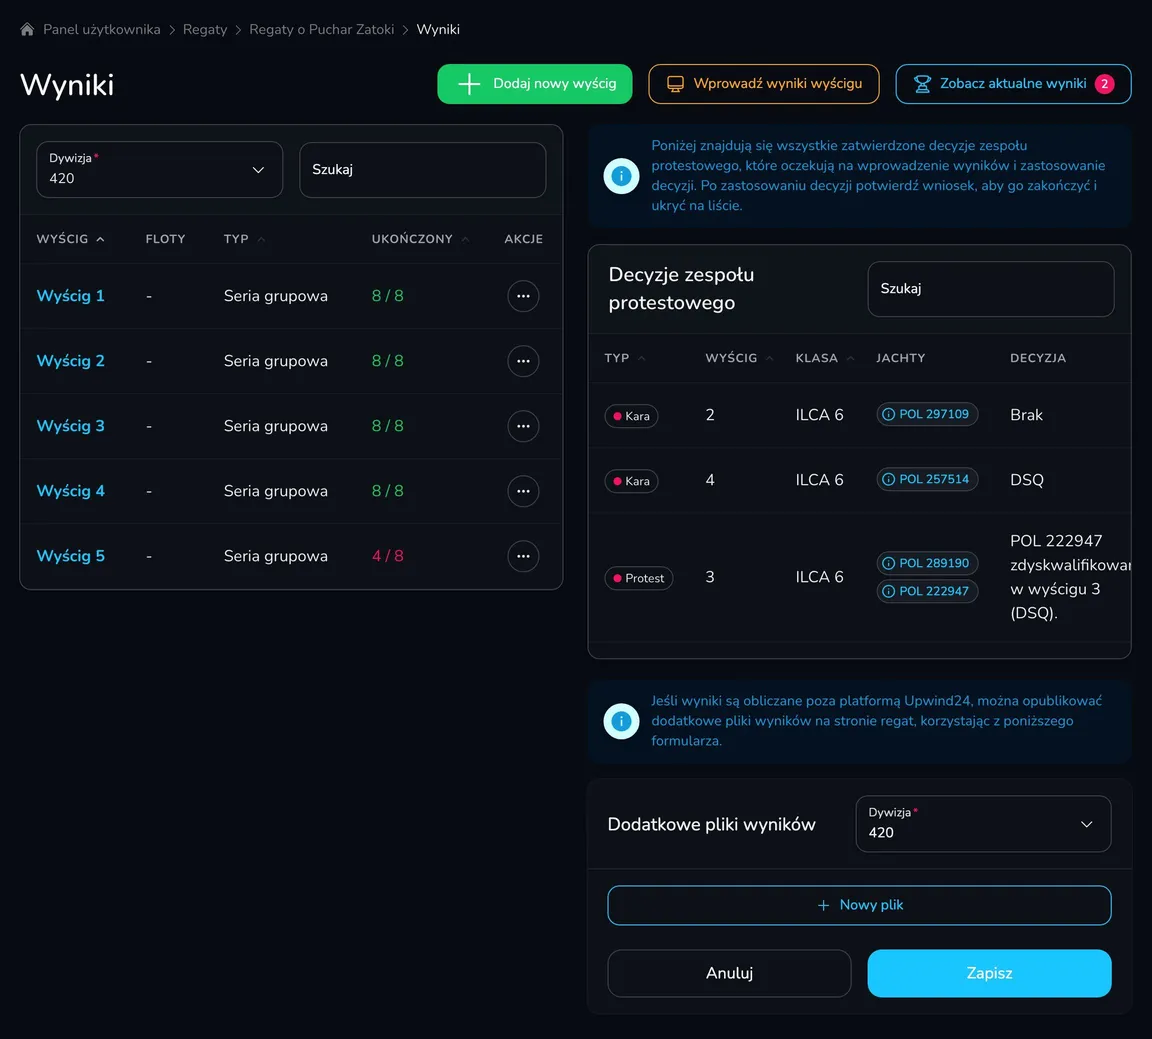
Task: Open yacht POL 222947 chip
Action: (927, 592)
